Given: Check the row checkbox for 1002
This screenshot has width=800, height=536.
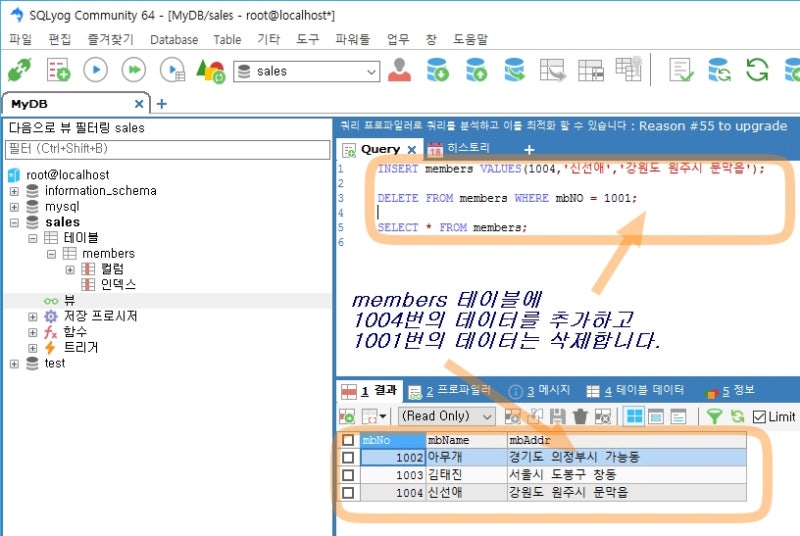Looking at the screenshot, I should click(x=348, y=457).
